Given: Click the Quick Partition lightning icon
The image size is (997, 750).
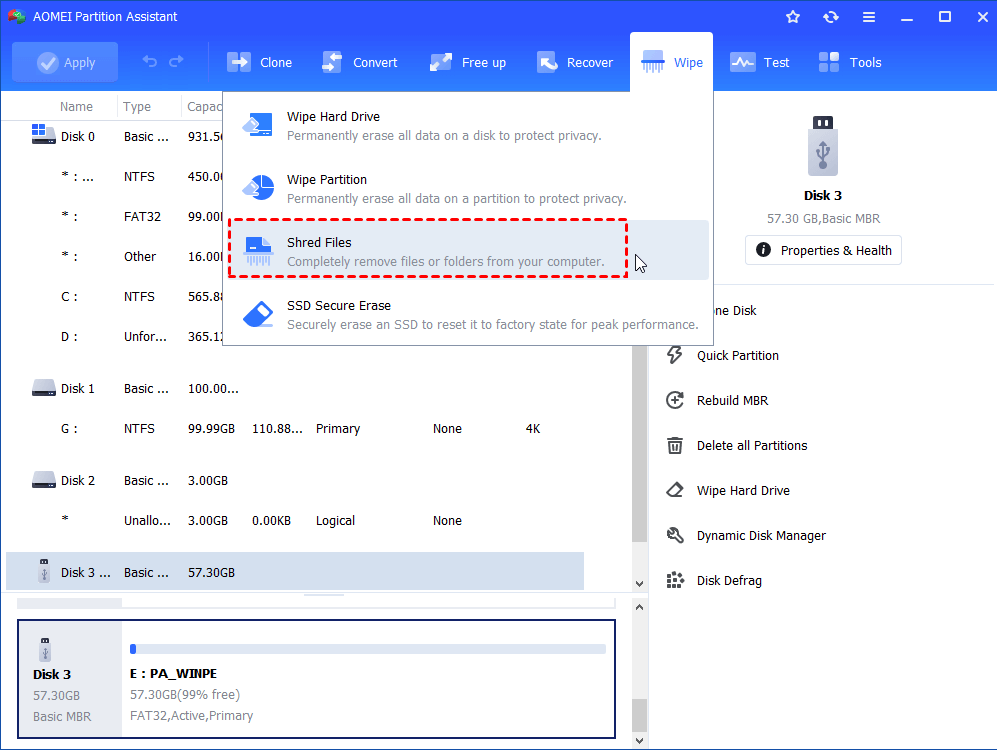Looking at the screenshot, I should click(x=675, y=355).
